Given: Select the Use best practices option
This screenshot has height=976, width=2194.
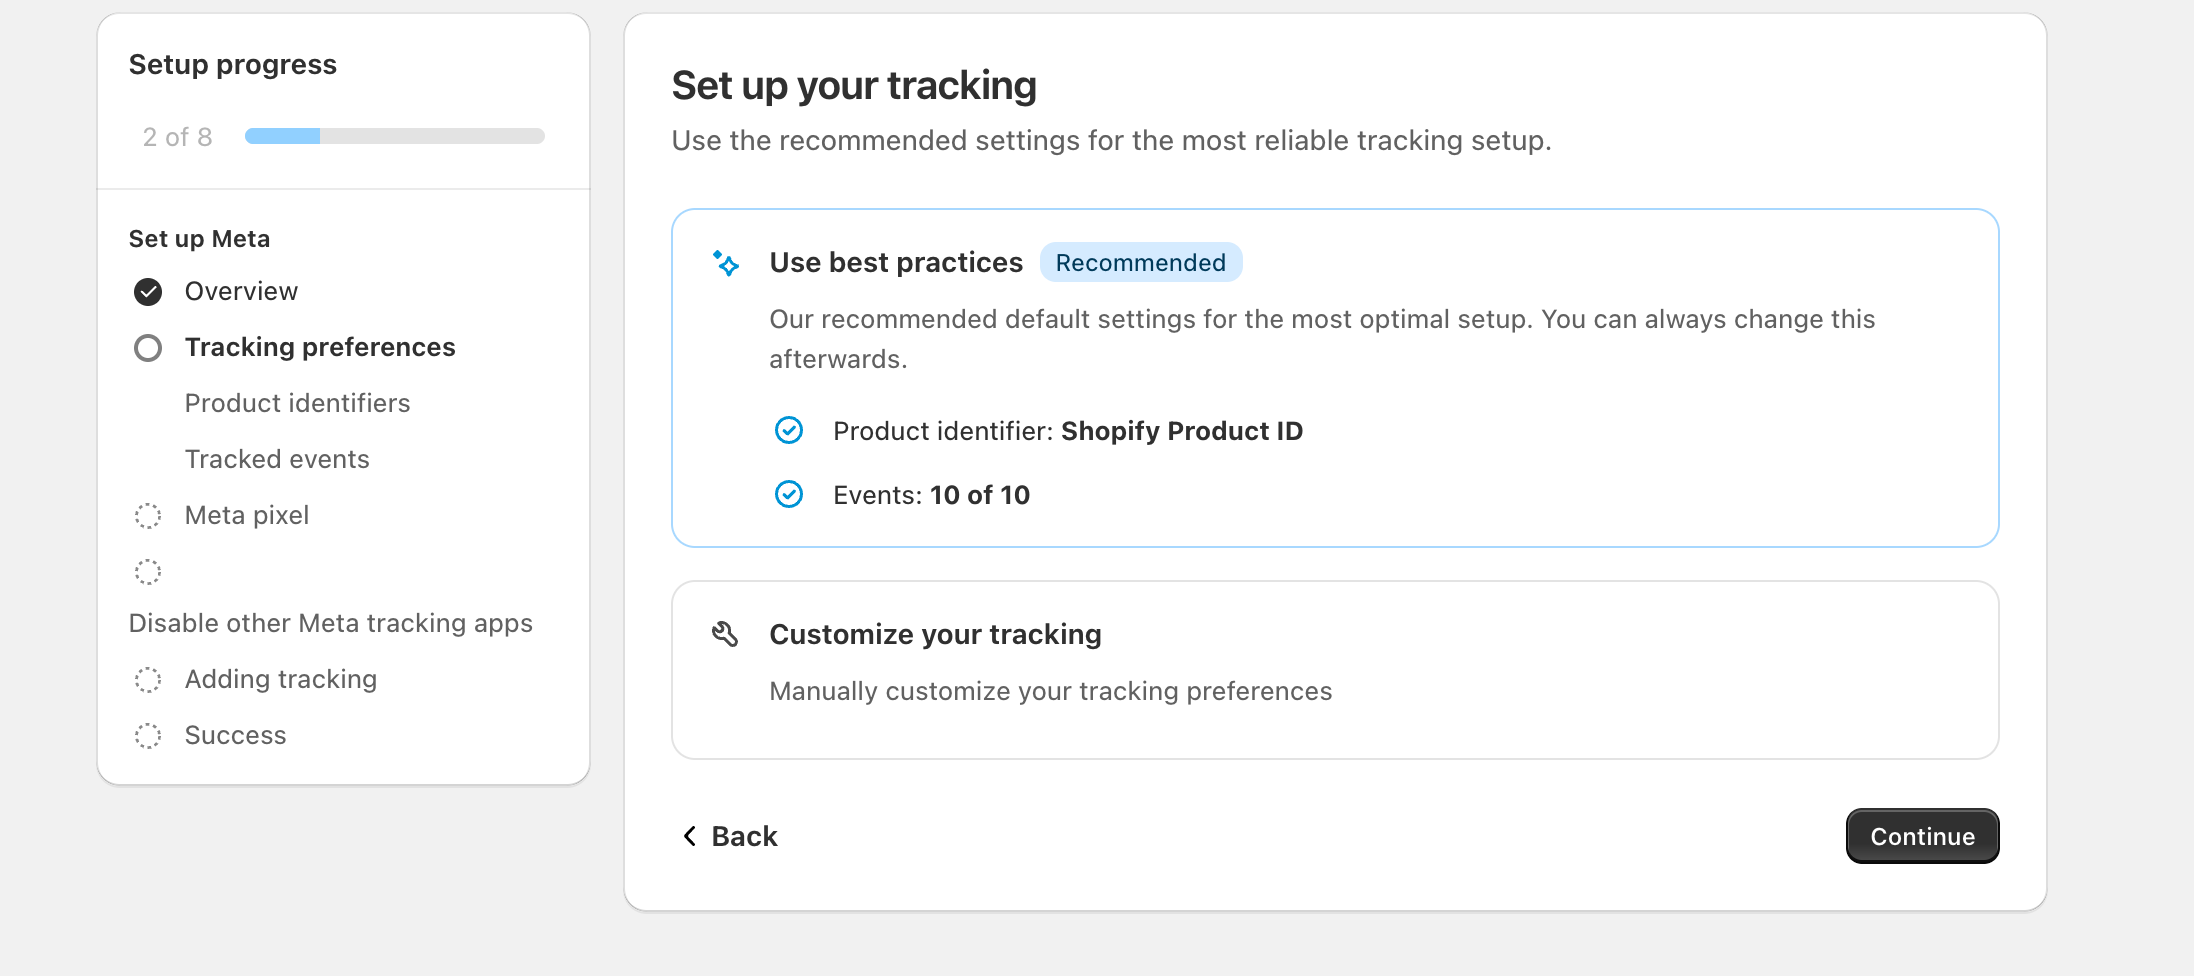Looking at the screenshot, I should [x=1334, y=377].
